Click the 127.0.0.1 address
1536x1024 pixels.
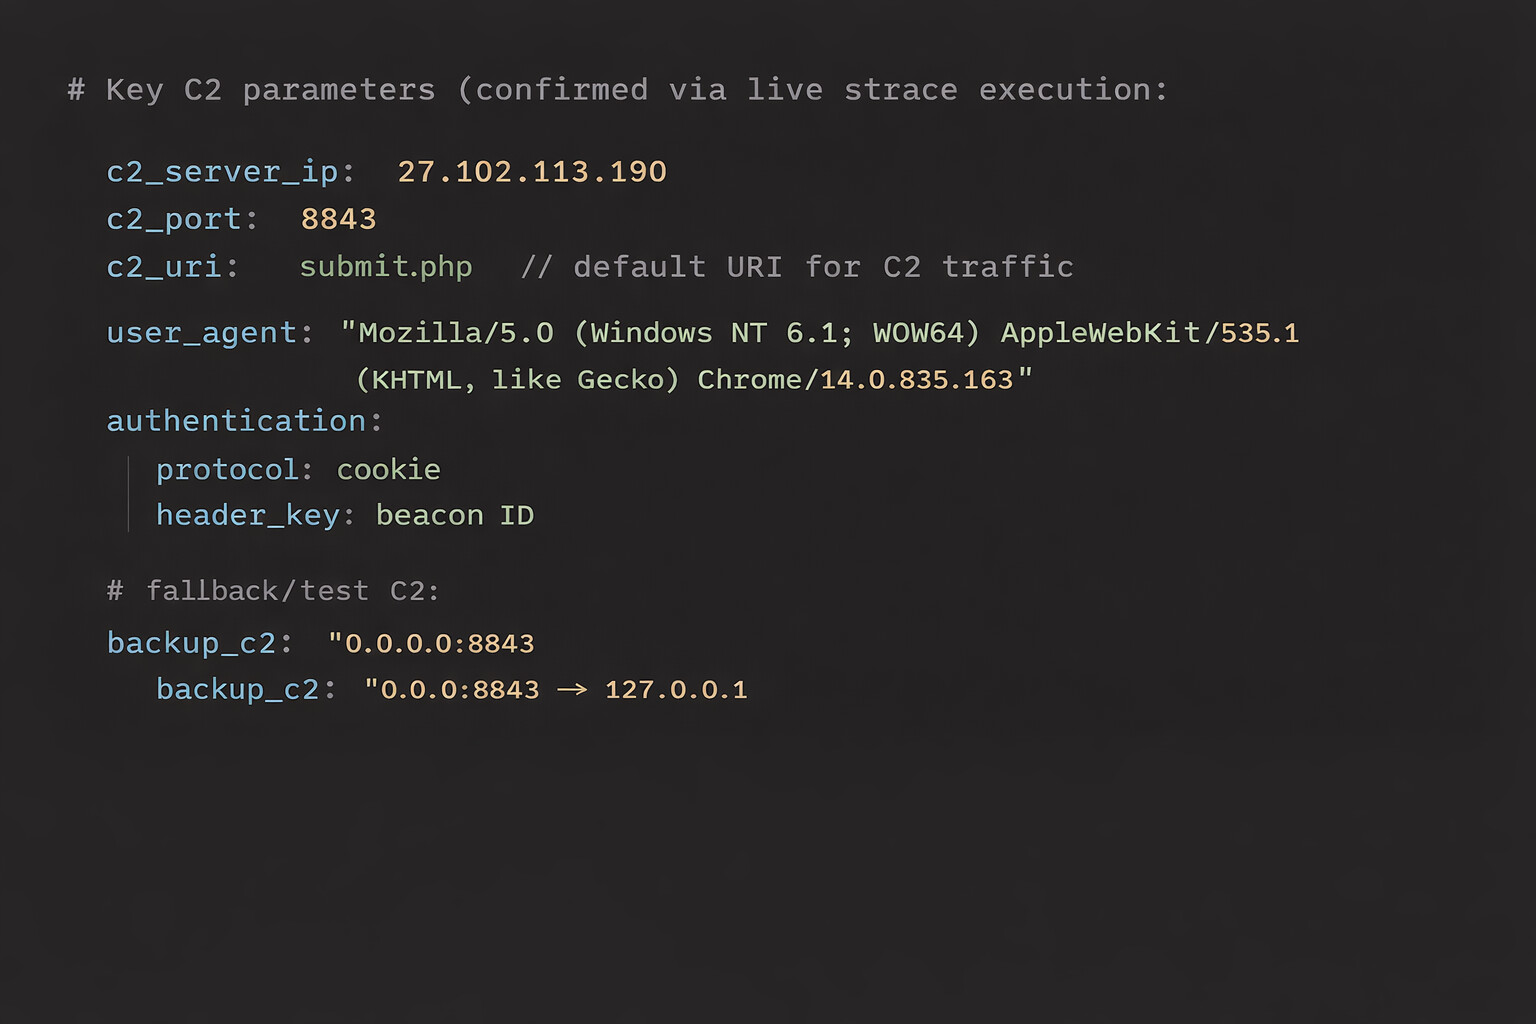pos(676,689)
